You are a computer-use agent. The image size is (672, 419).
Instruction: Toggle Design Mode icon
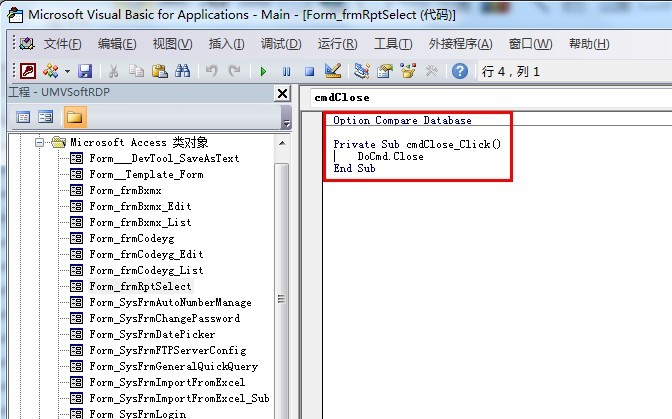[333, 71]
